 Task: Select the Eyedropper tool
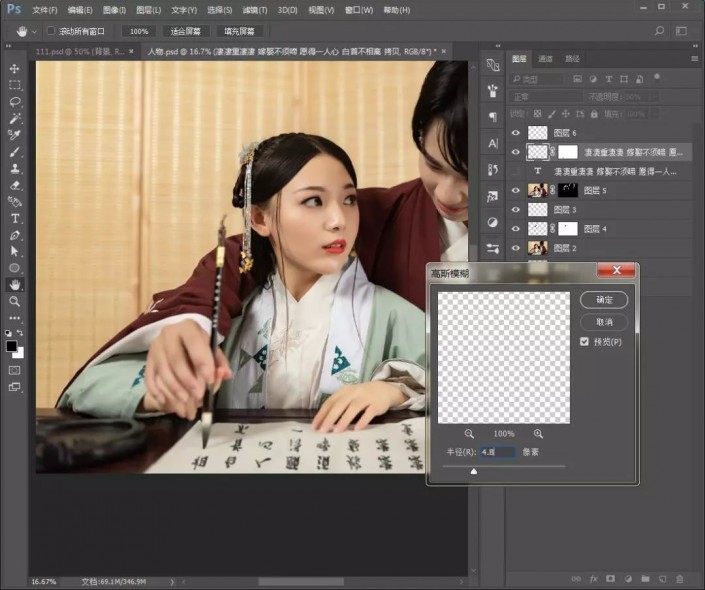point(14,135)
